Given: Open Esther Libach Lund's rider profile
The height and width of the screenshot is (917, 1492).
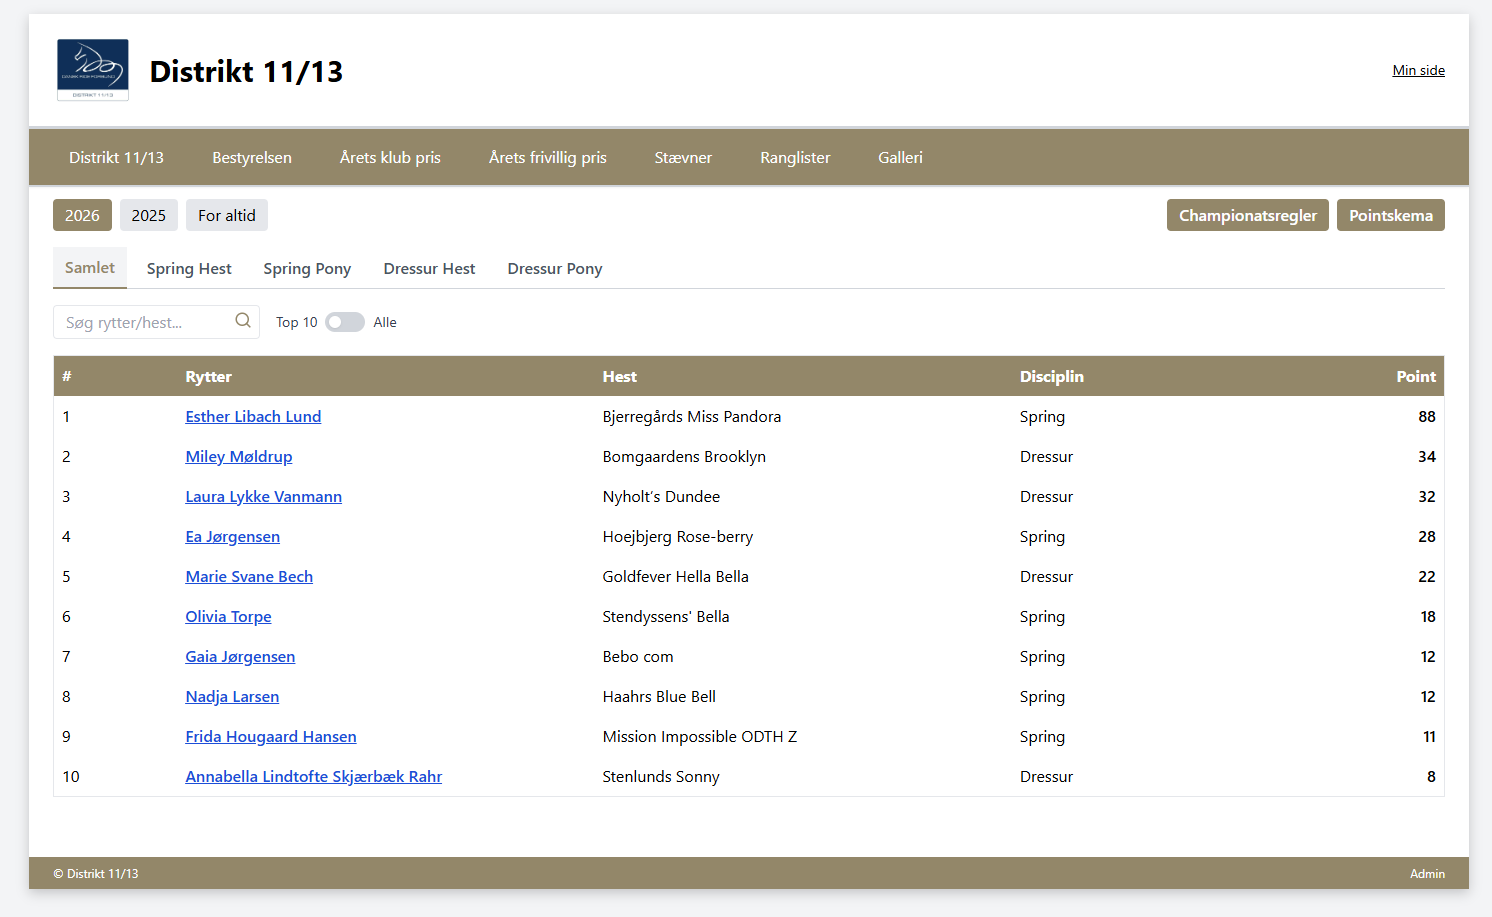Looking at the screenshot, I should tap(253, 416).
